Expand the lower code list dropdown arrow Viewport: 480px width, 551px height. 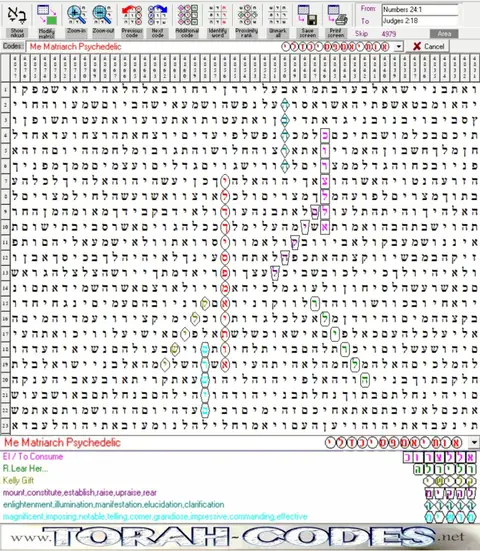point(475,442)
